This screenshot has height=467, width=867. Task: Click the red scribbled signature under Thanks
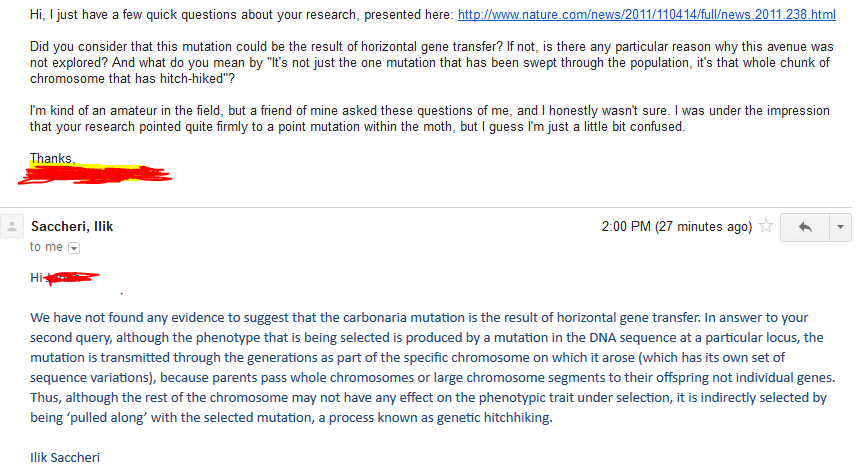coord(95,175)
